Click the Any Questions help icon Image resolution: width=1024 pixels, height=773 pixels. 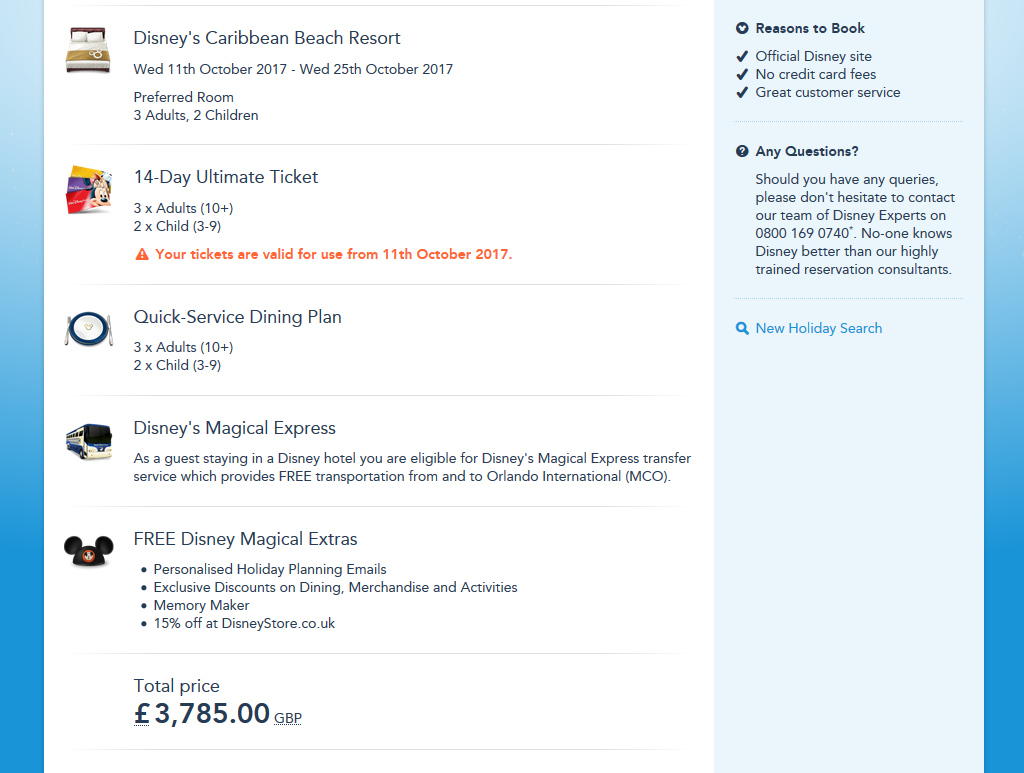pos(742,152)
